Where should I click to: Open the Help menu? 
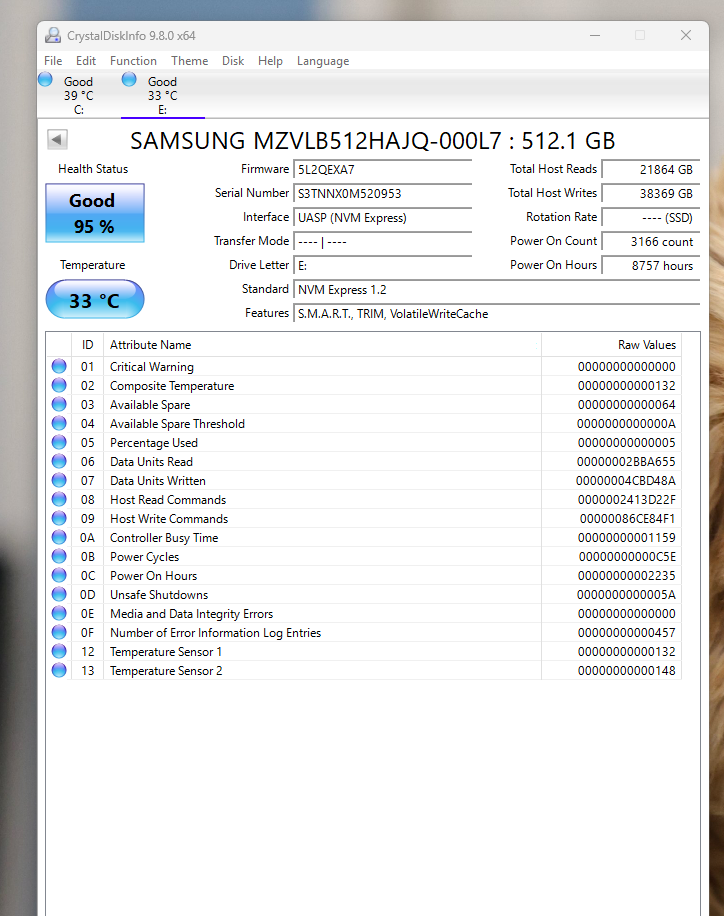(270, 61)
